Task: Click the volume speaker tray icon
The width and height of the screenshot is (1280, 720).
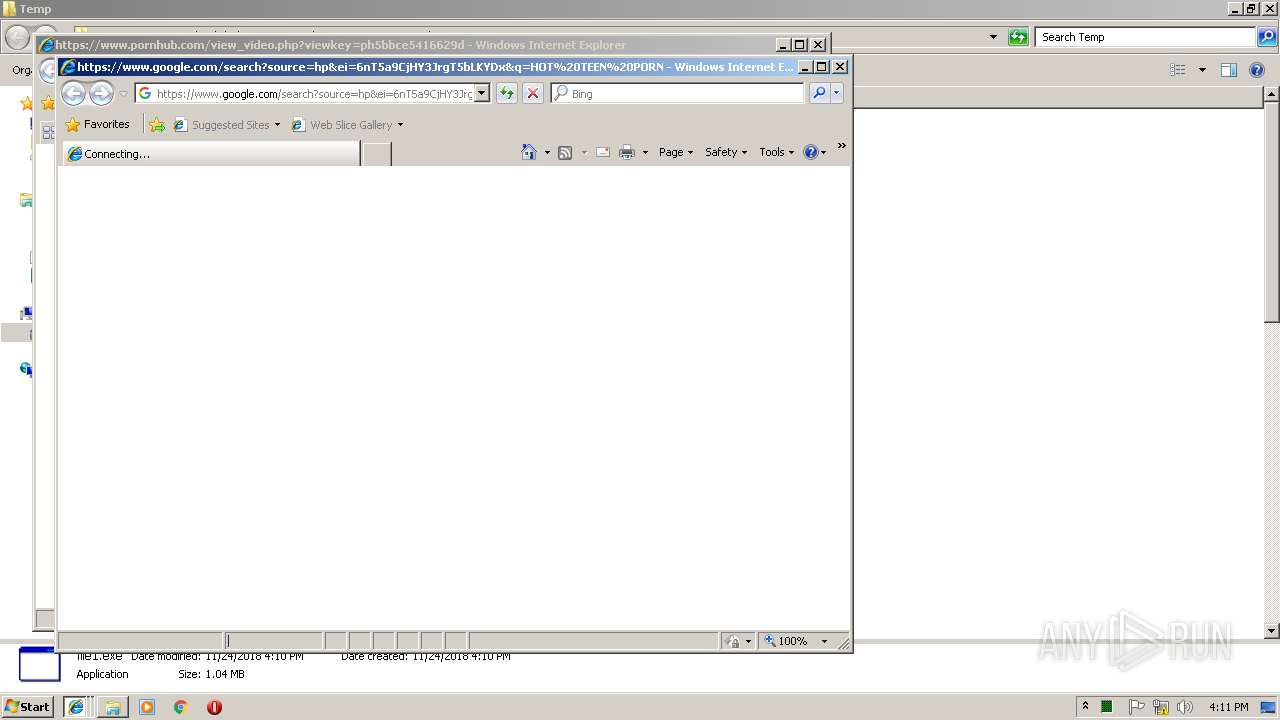Action: click(1185, 707)
